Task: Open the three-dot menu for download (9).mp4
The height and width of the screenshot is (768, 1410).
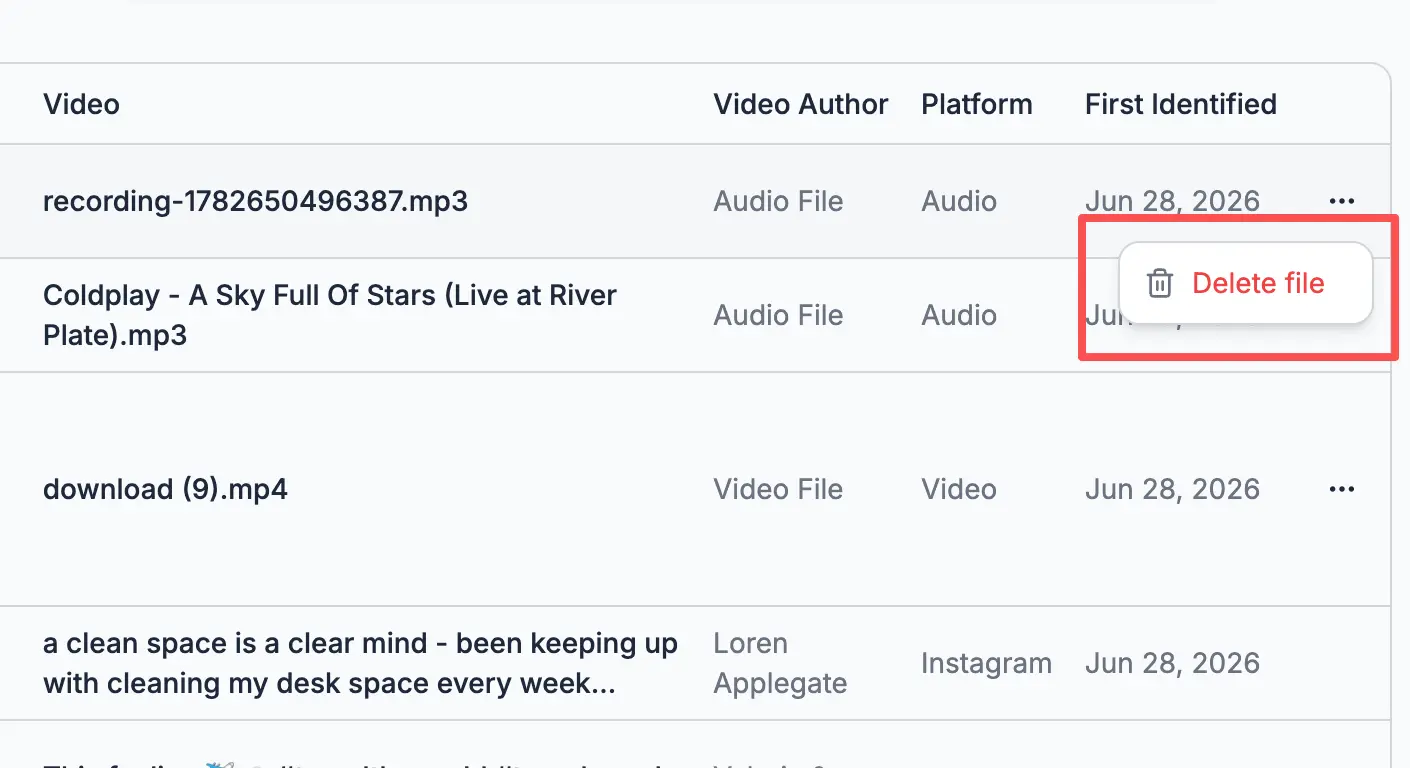Action: click(1342, 489)
